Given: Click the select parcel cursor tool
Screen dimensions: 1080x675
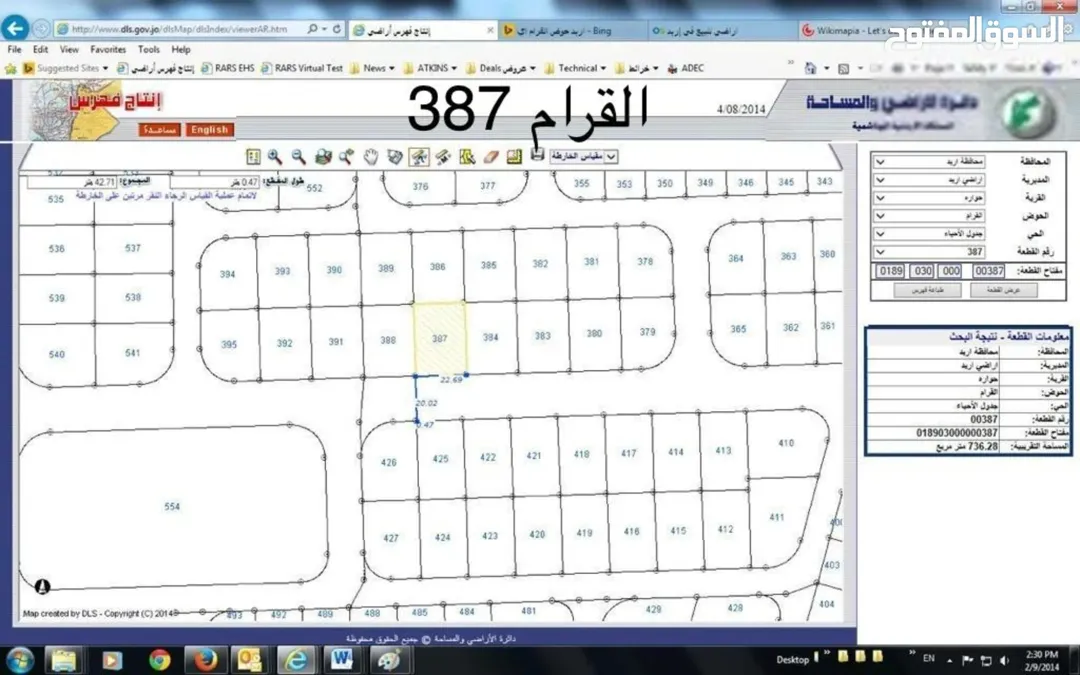Looking at the screenshot, I should point(467,157).
